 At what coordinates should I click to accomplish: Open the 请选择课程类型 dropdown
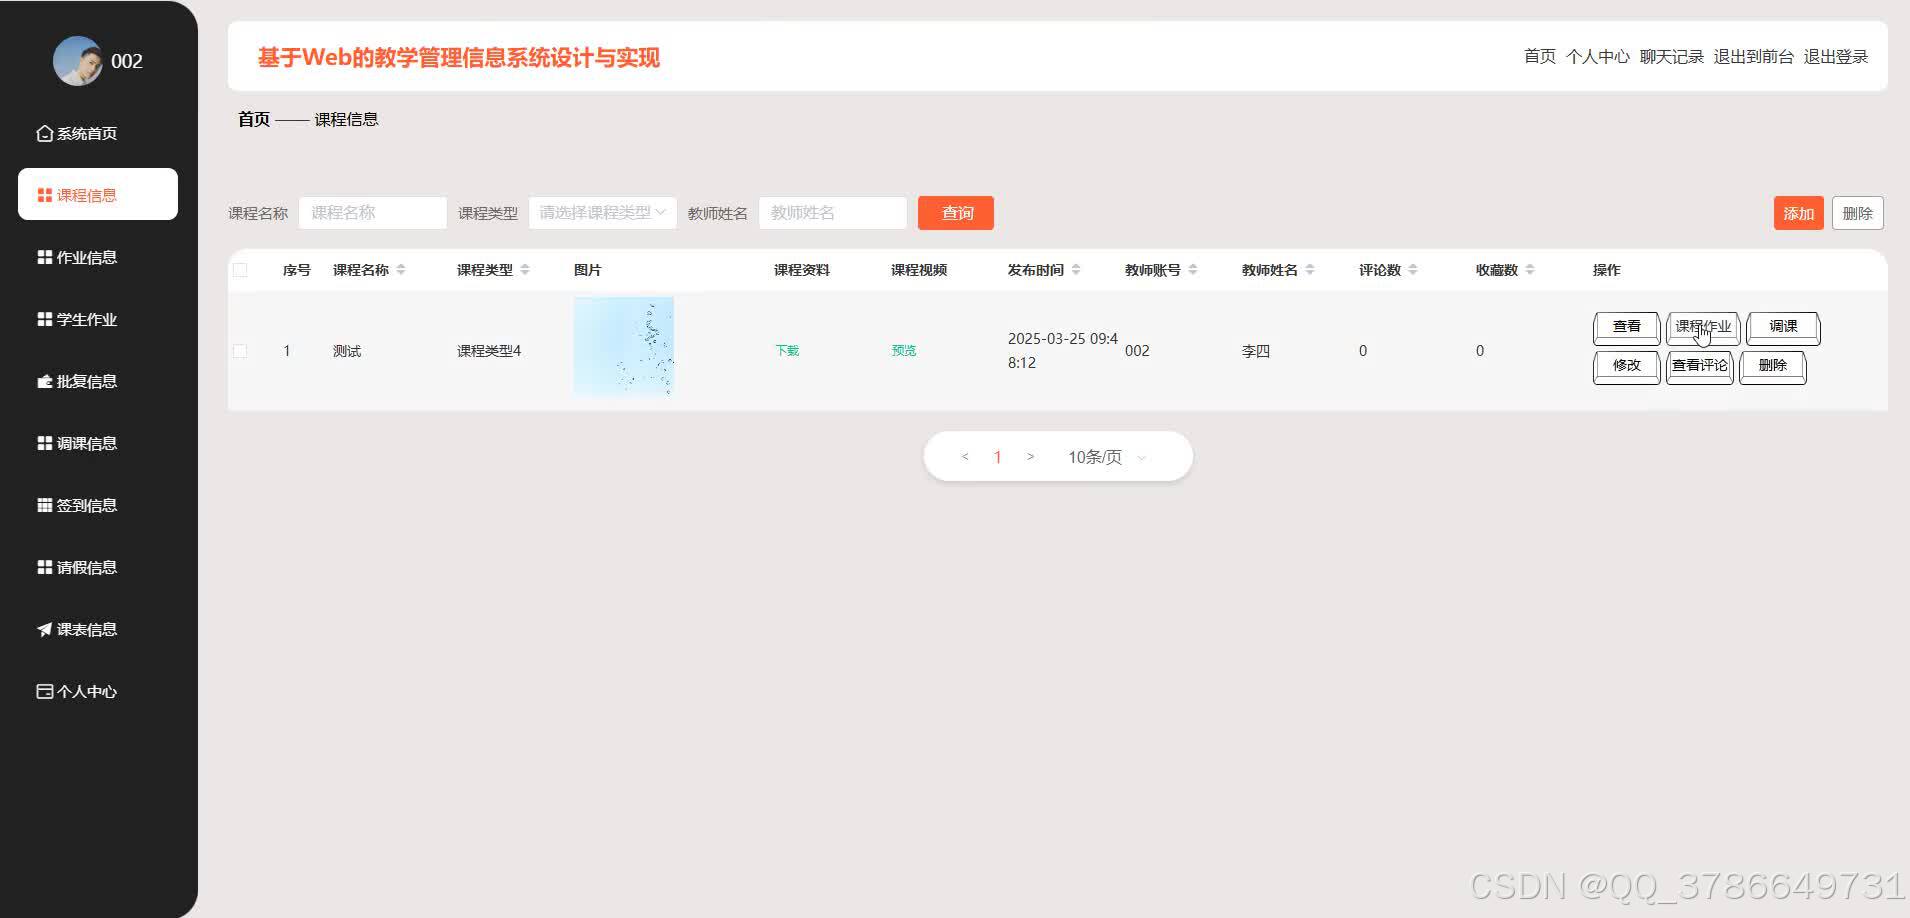601,212
